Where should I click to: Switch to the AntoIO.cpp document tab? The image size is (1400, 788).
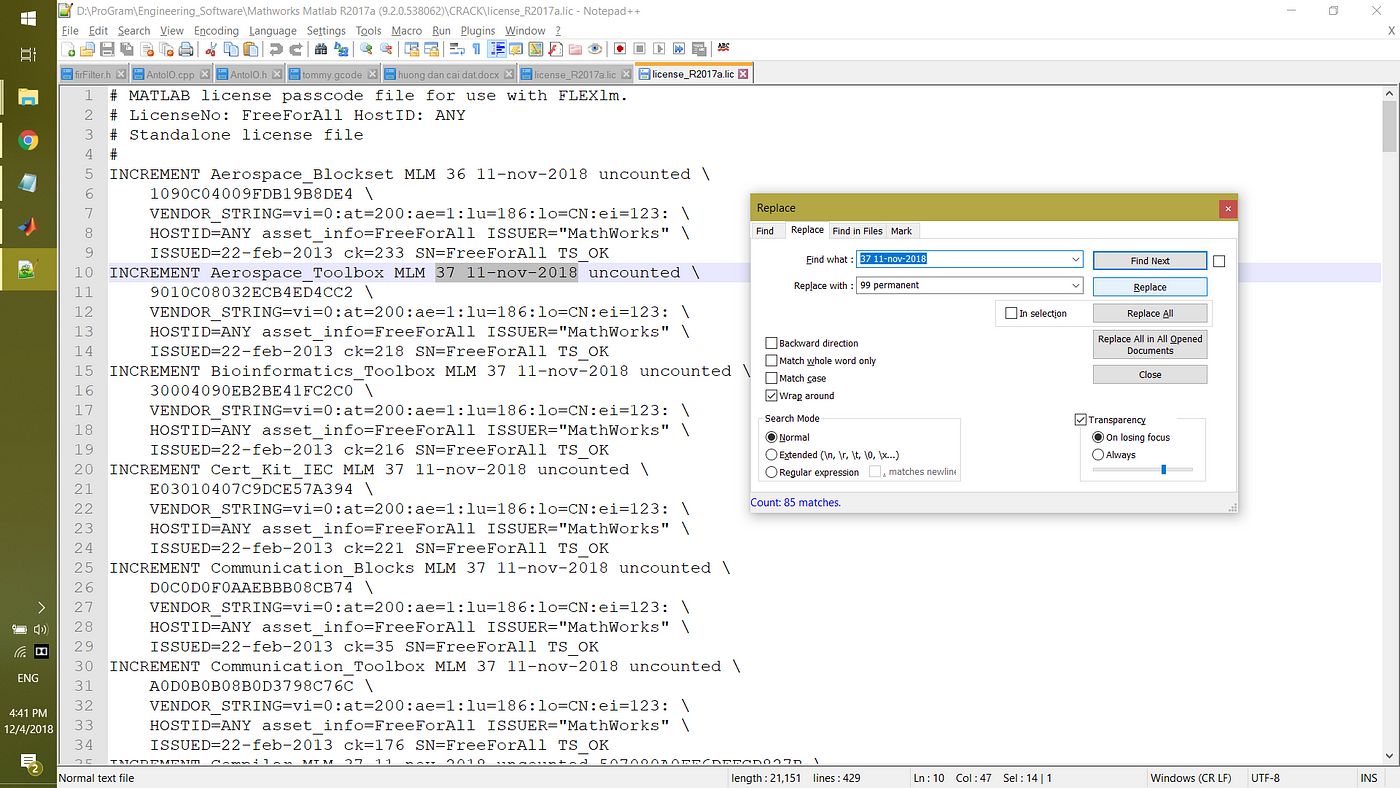[x=171, y=74]
